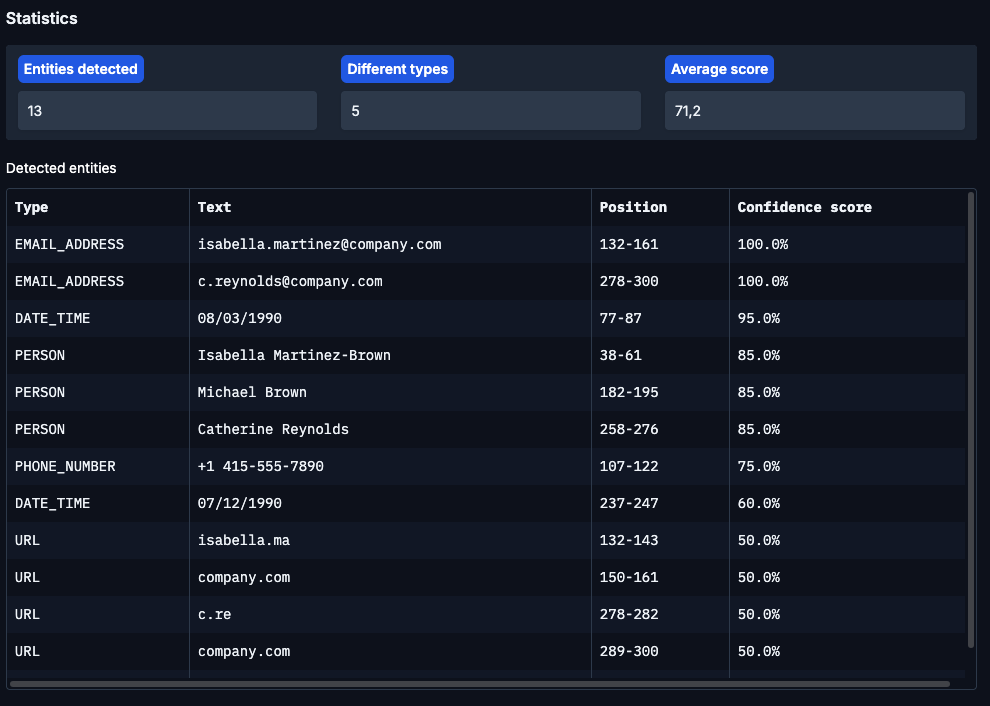The width and height of the screenshot is (990, 706).
Task: Click the Type column header
Action: point(32,207)
